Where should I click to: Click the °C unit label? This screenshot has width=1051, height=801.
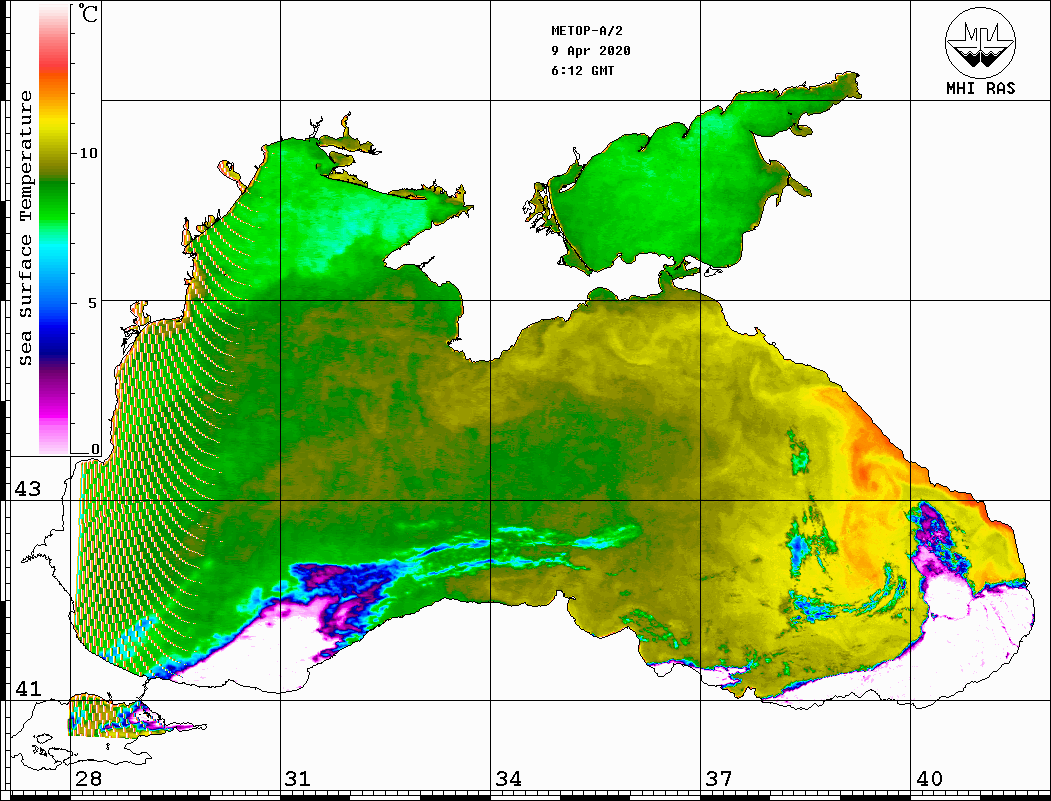87,13
